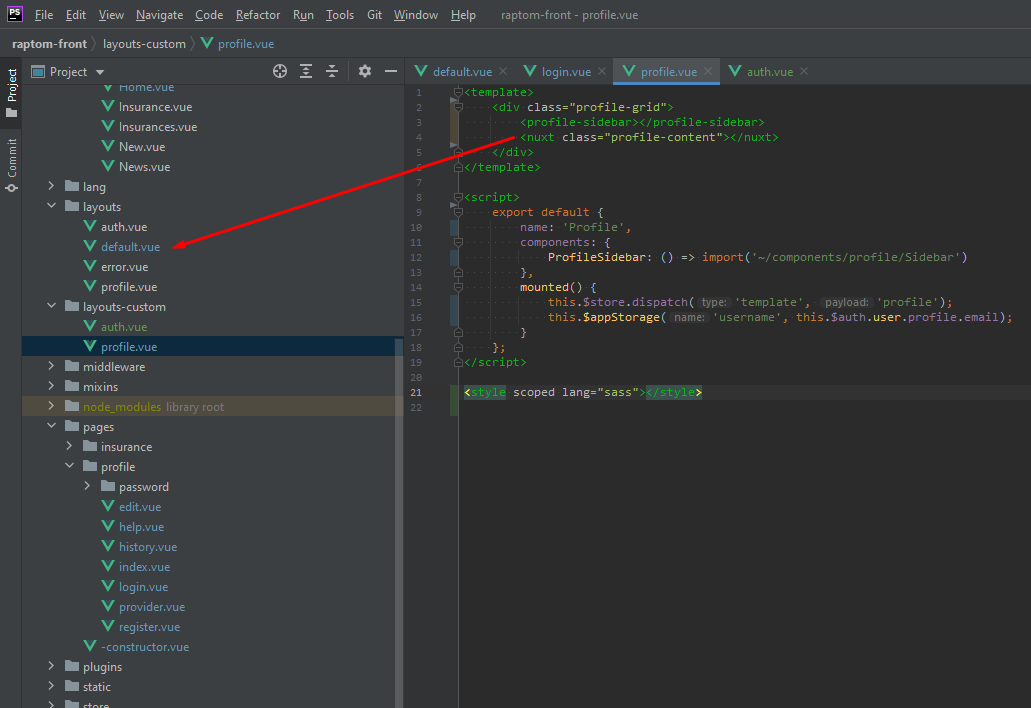Viewport: 1031px width, 708px height.
Task: Close the auth.vue editor tab
Action: (x=804, y=71)
